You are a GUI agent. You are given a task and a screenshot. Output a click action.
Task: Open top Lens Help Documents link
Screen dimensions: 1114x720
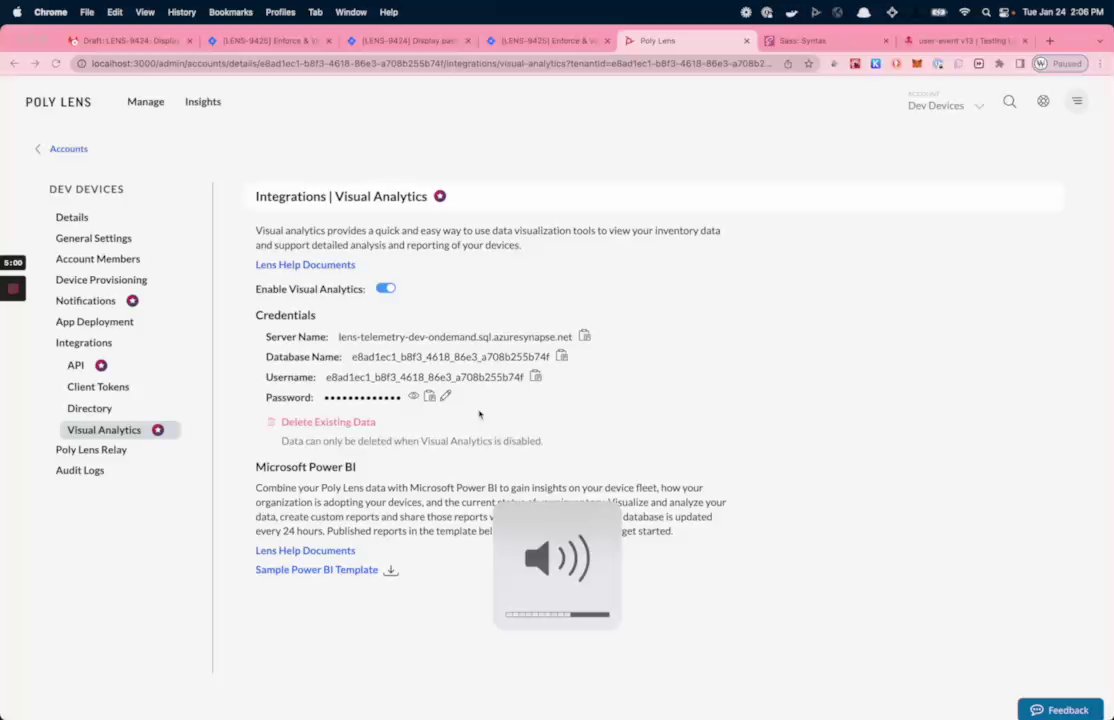pyautogui.click(x=305, y=264)
